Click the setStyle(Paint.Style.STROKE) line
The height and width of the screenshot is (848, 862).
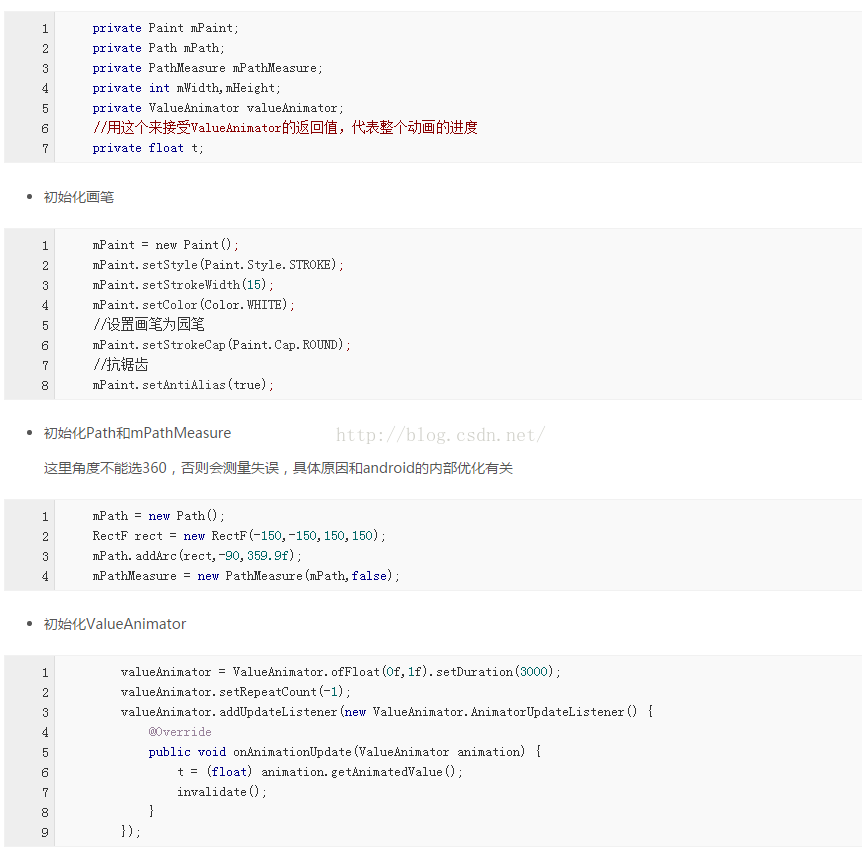(x=218, y=265)
